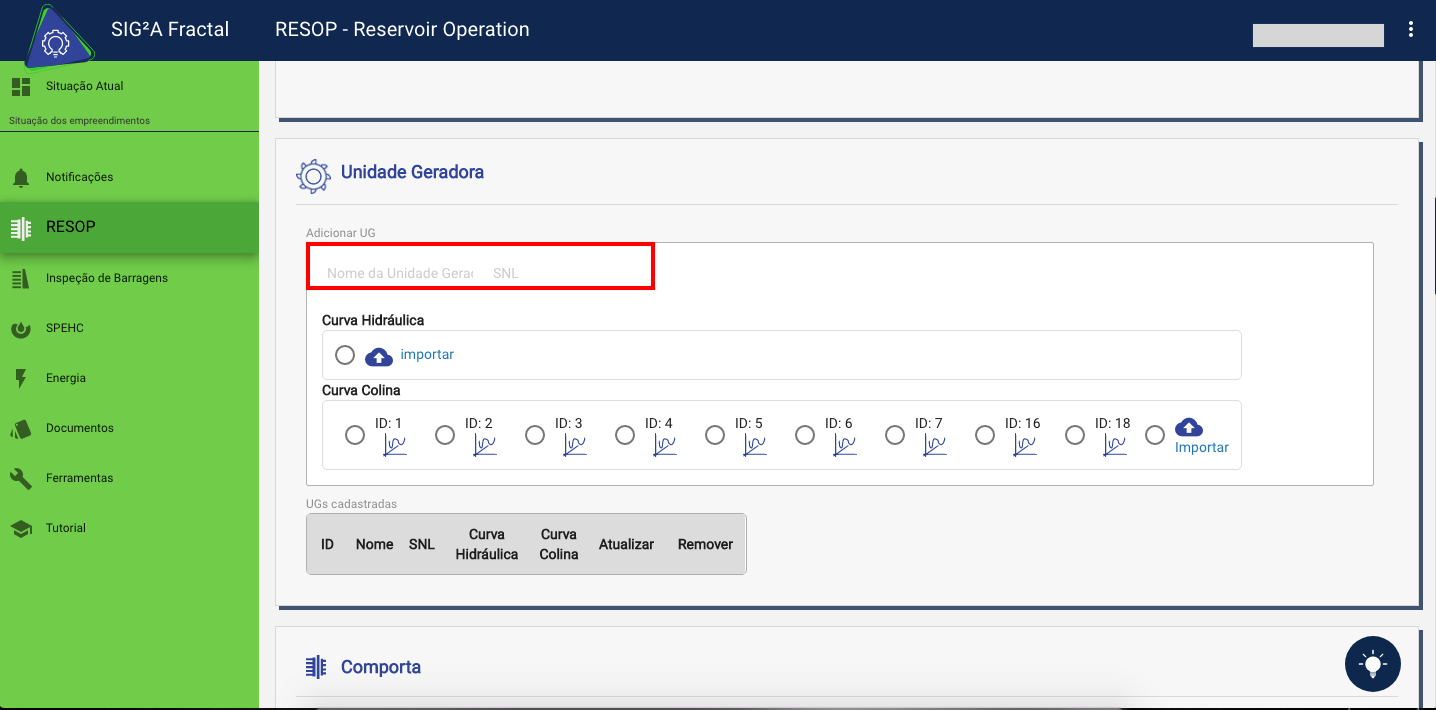This screenshot has height=710, width=1436.
Task: Open the curve chart icon for ID: 5
Action: (x=755, y=445)
